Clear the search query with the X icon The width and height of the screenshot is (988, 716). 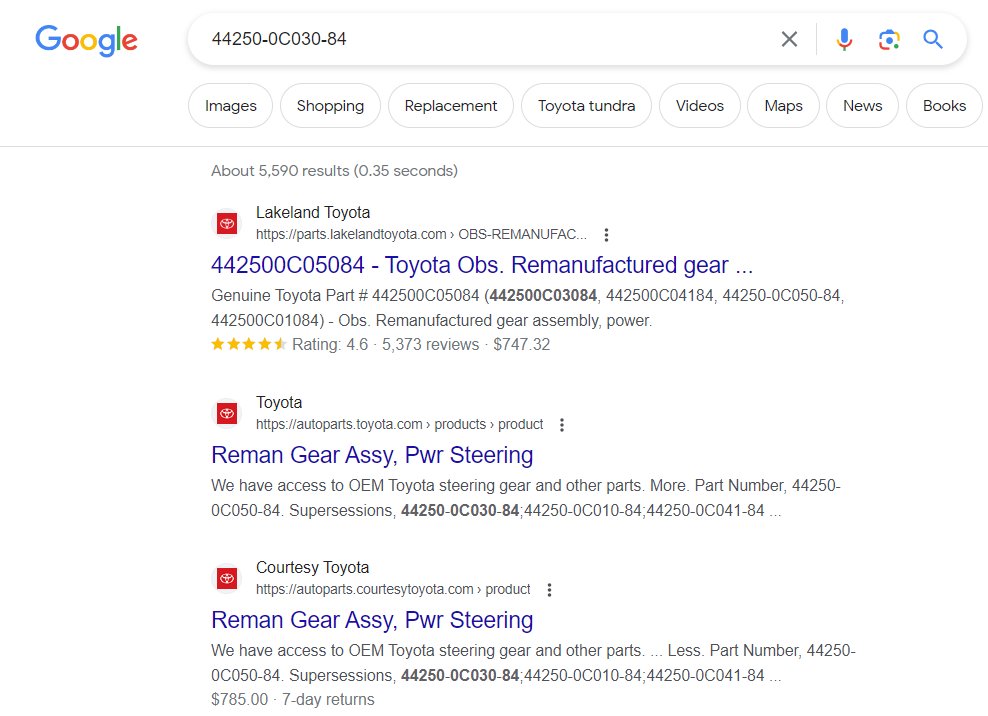(x=789, y=39)
